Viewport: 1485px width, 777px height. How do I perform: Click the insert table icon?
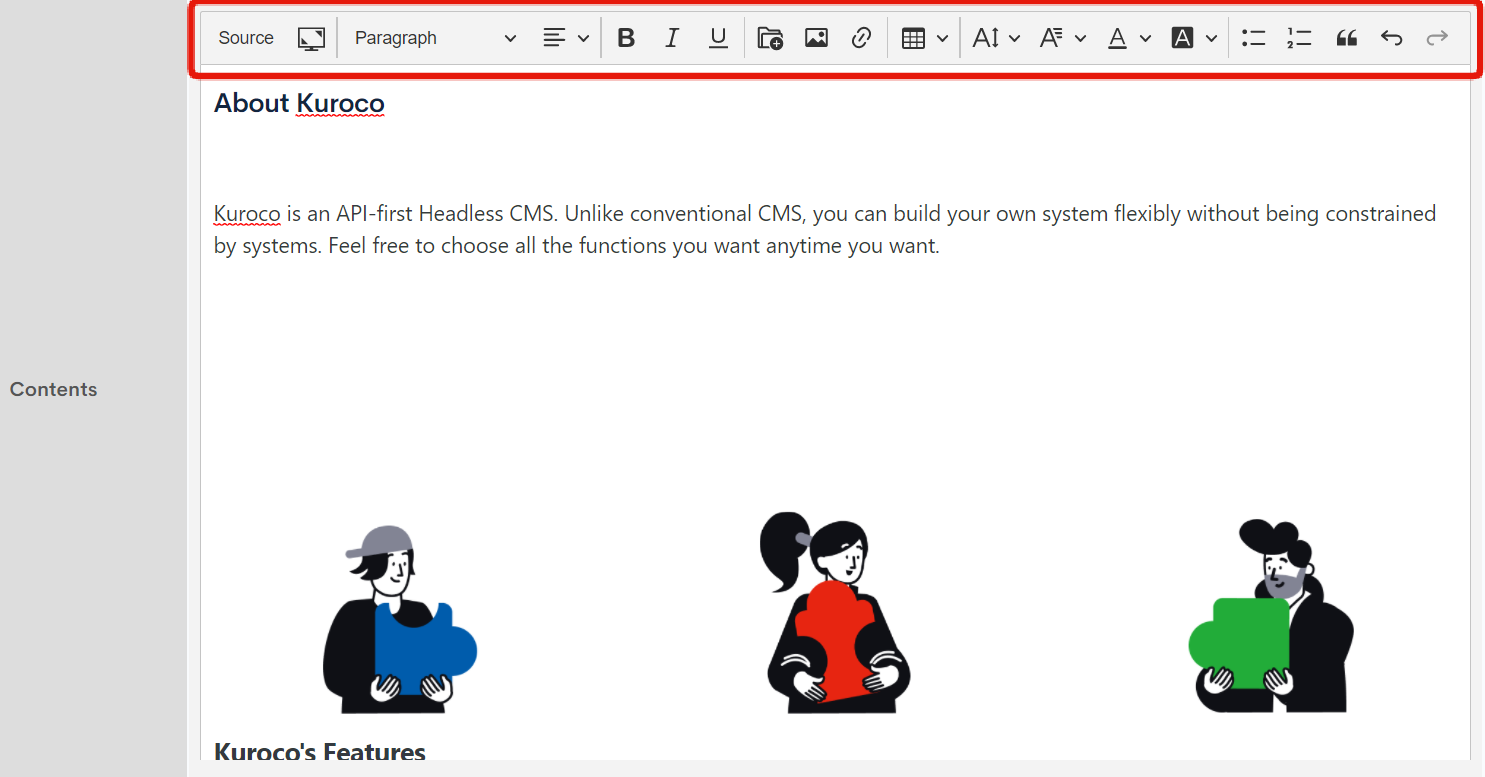click(913, 38)
